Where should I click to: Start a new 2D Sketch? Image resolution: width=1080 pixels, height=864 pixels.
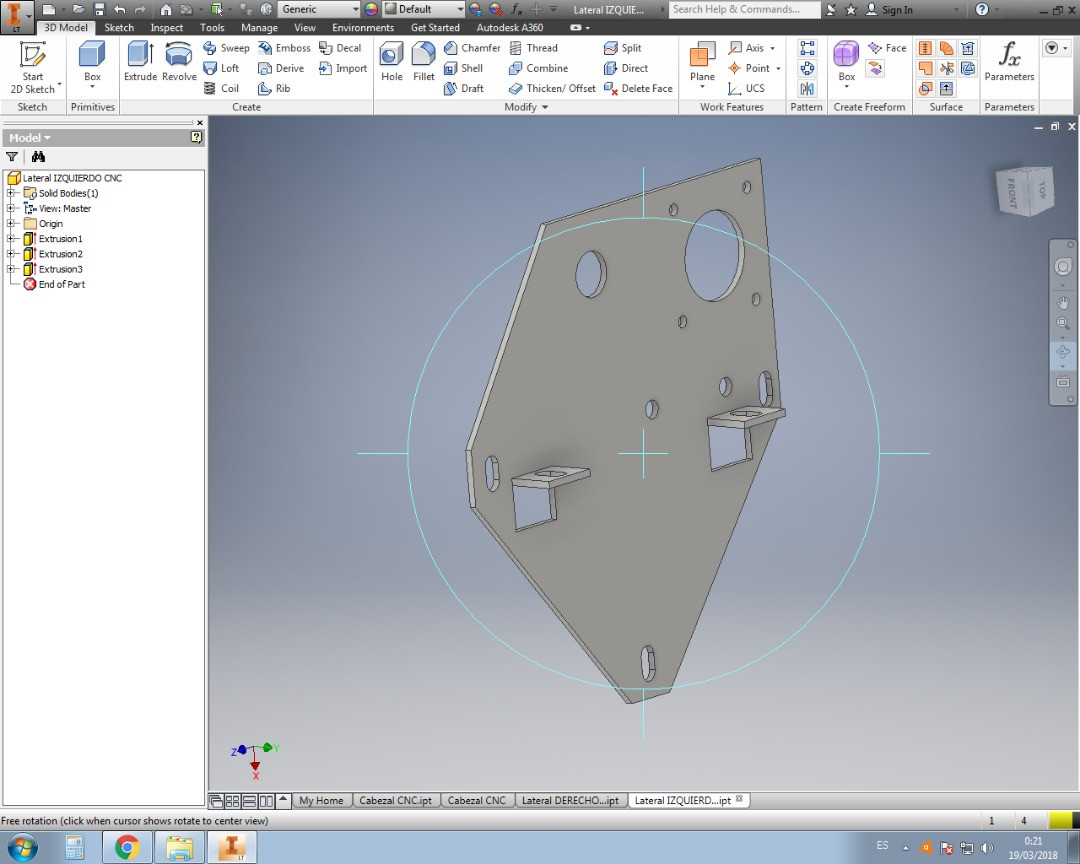32,68
